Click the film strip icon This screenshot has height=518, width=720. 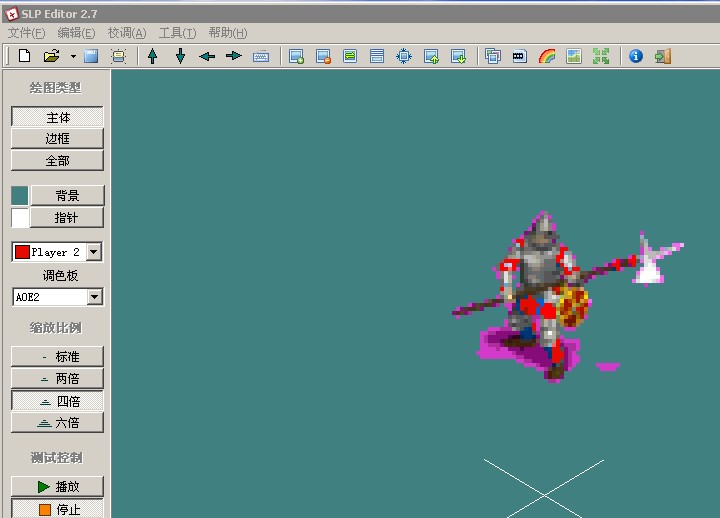pos(519,56)
